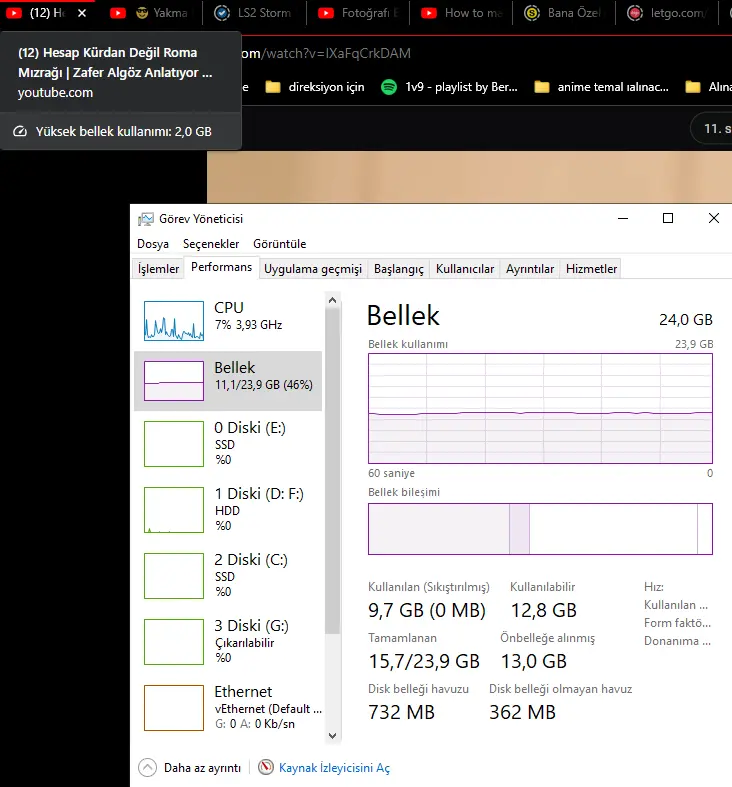
Task: Click the sidebar vertical scrollbar thumb
Action: [332, 470]
